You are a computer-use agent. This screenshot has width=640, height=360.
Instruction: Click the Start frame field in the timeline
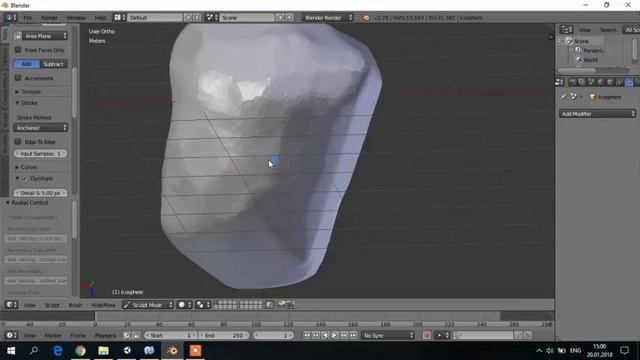click(170, 335)
